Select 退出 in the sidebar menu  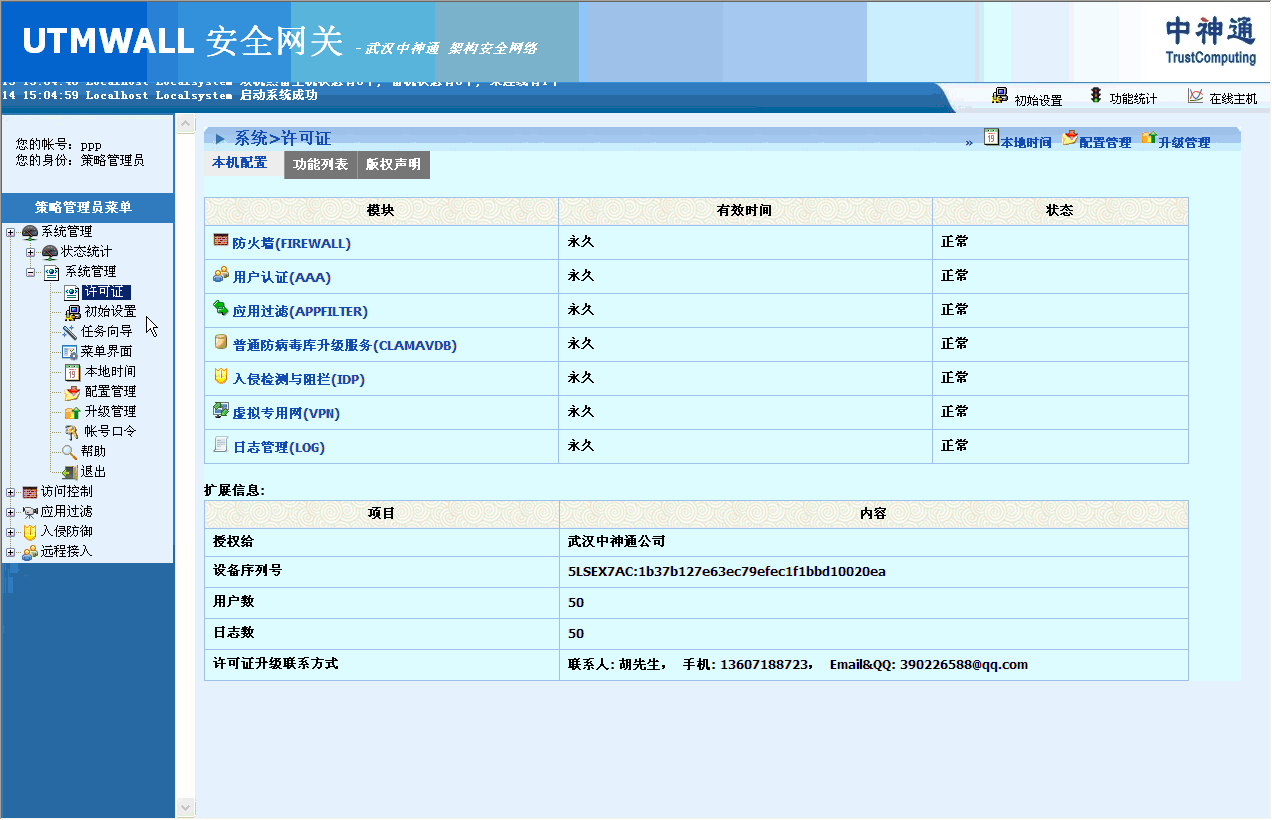tap(93, 472)
